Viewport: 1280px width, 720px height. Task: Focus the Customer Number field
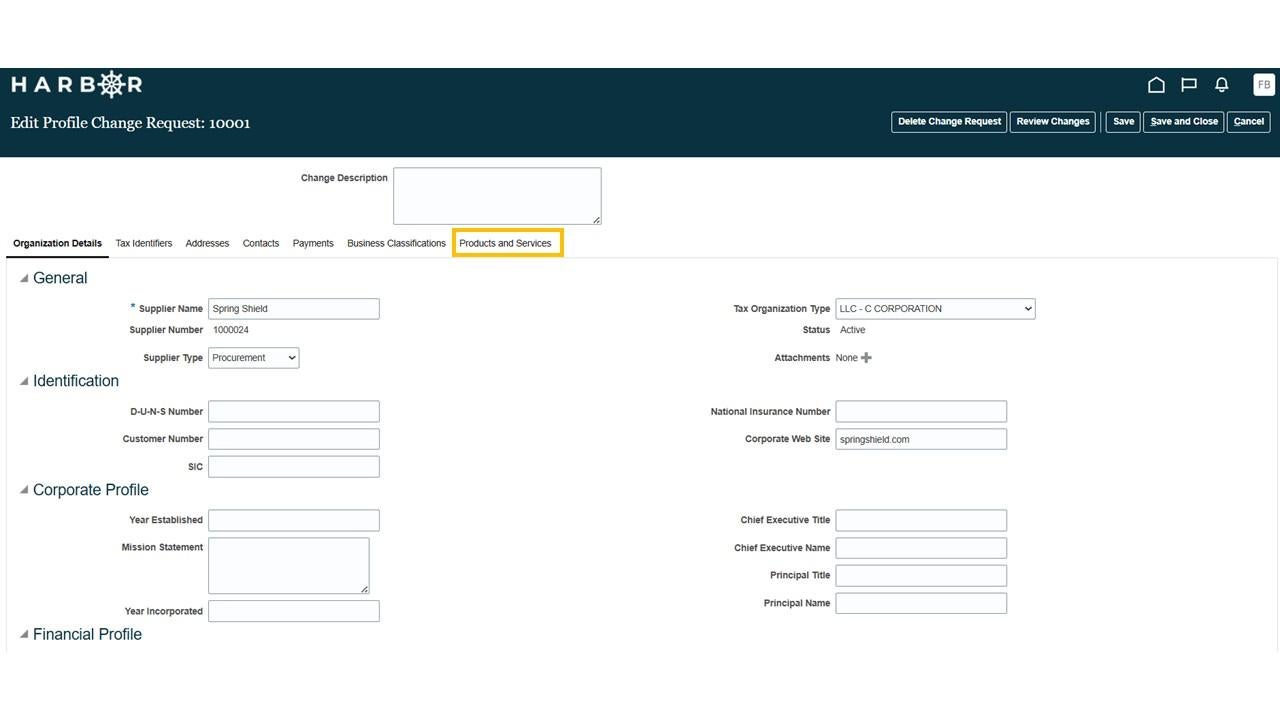click(294, 439)
